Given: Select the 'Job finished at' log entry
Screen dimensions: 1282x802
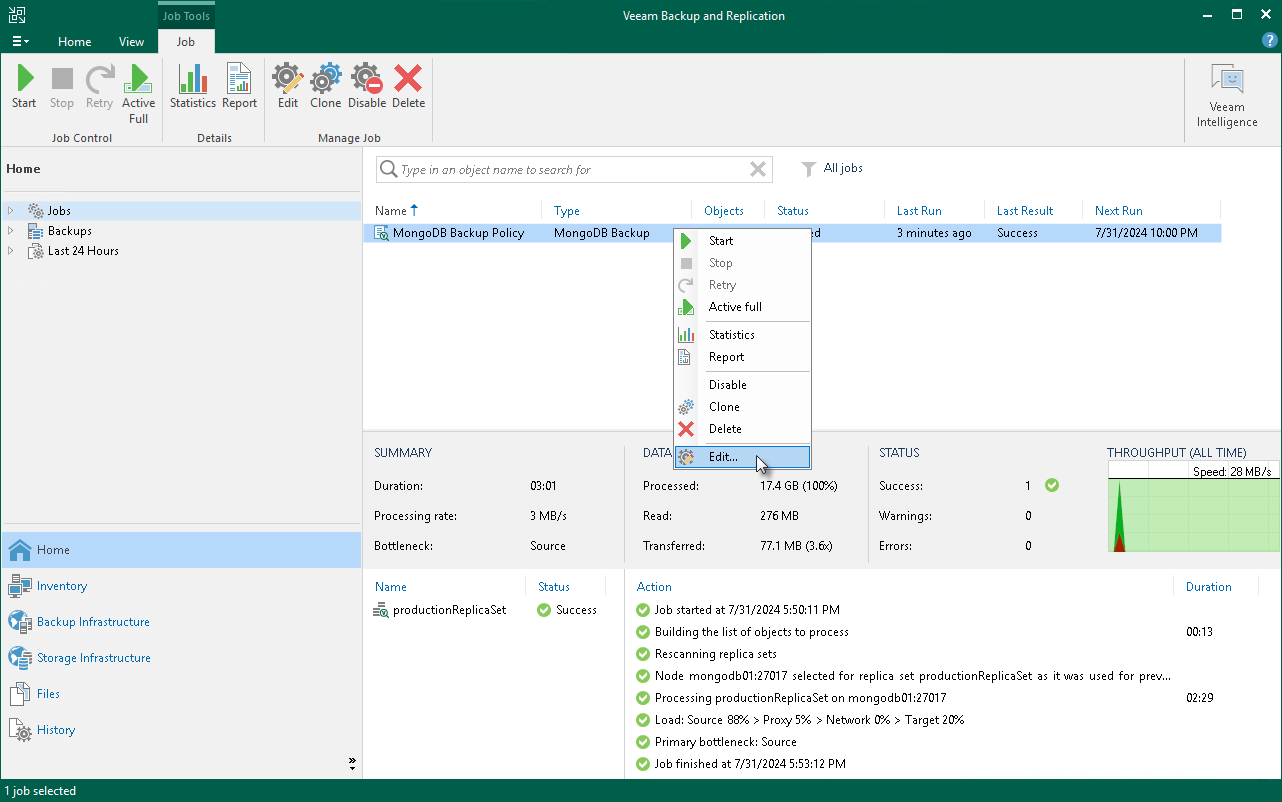Looking at the screenshot, I should 749,764.
